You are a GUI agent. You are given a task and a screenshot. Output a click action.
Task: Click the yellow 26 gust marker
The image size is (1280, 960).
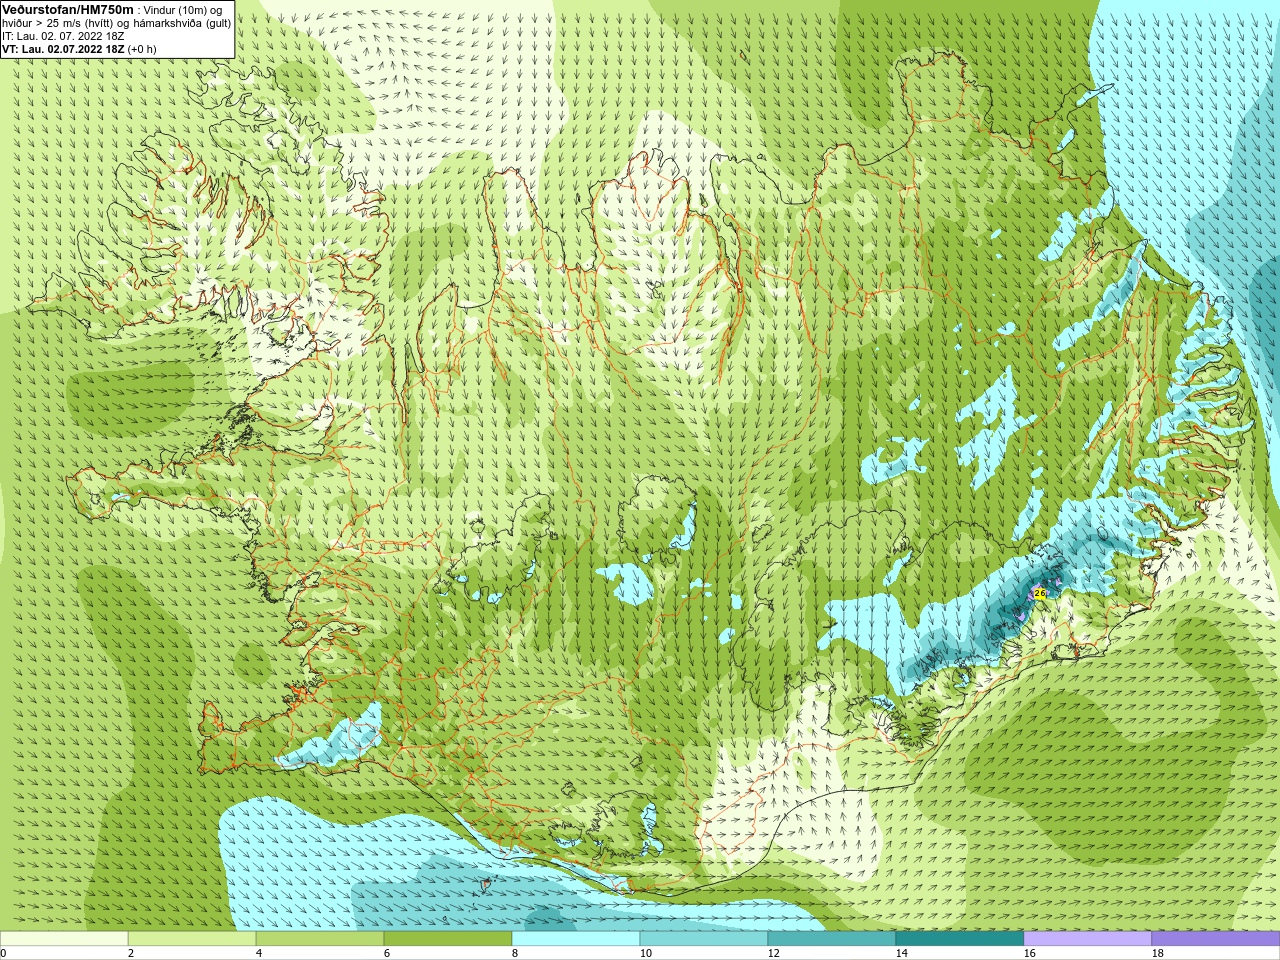coord(1039,593)
